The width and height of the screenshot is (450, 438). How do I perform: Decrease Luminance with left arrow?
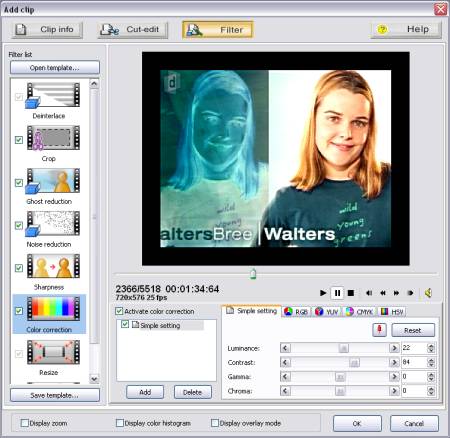point(285,348)
